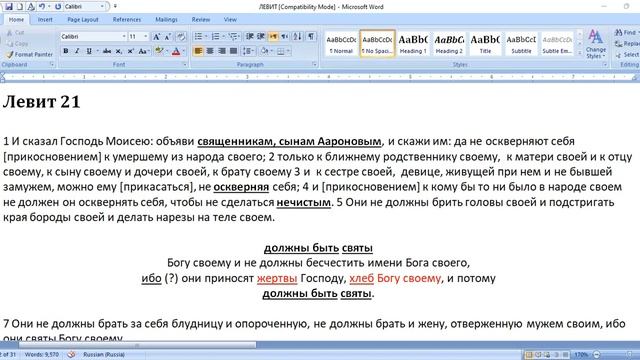The height and width of the screenshot is (360, 640).
Task: Open the Font dialog launcher
Action: coord(184,64)
